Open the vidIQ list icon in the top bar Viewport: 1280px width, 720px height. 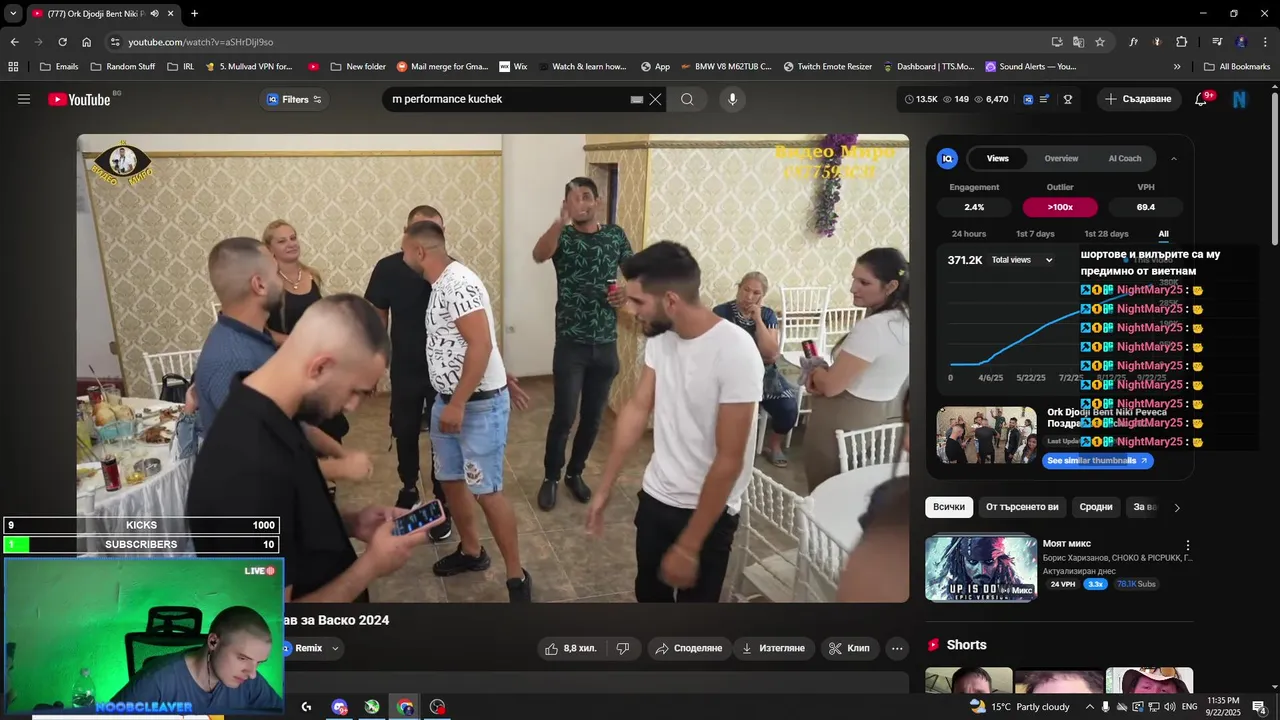click(x=1045, y=99)
